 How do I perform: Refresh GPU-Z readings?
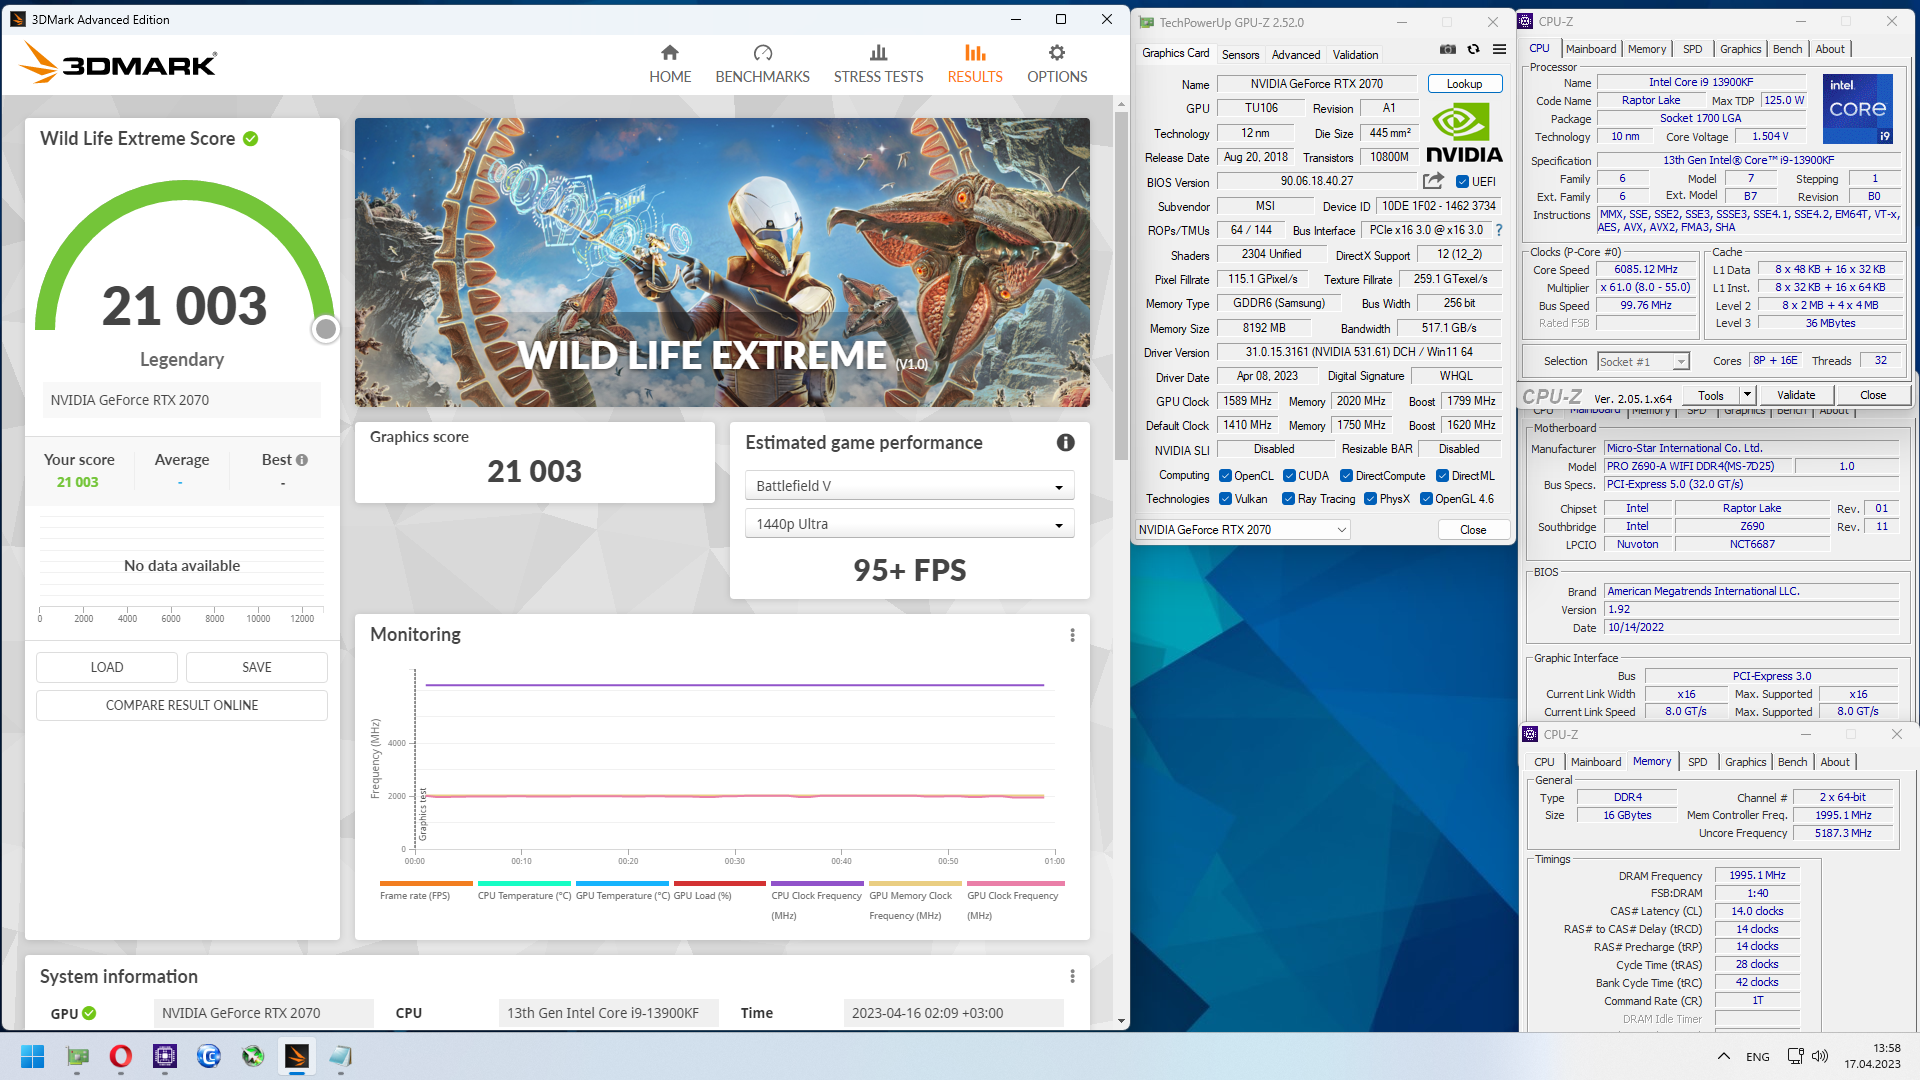pyautogui.click(x=1473, y=49)
